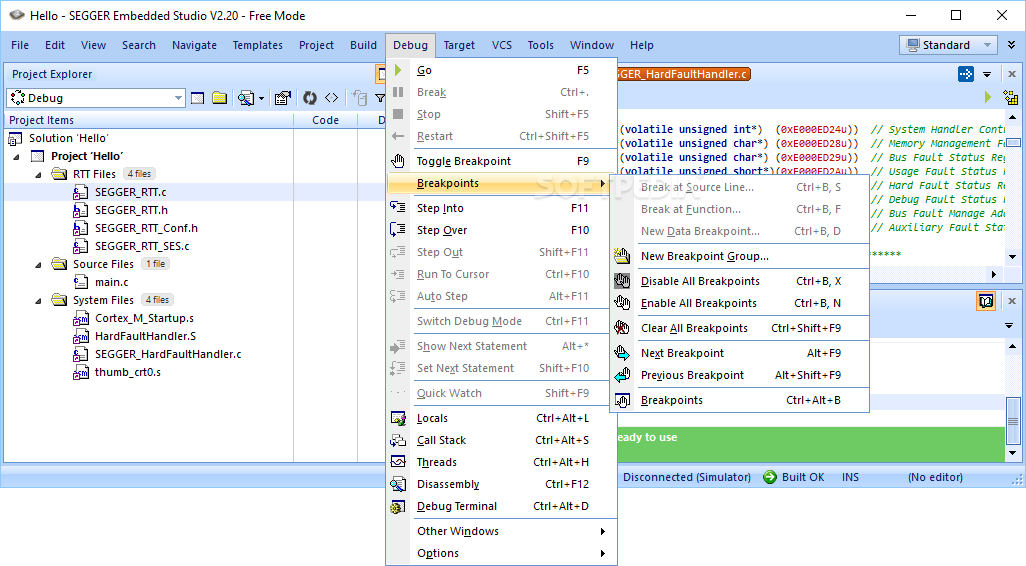
Task: Select main.c in Project Explorer
Action: pyautogui.click(x=111, y=282)
